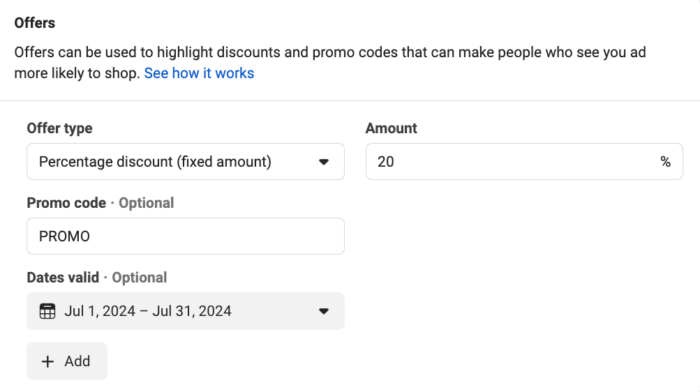Click the Offers description paragraph text
This screenshot has height=392, width=700.
(330, 63)
